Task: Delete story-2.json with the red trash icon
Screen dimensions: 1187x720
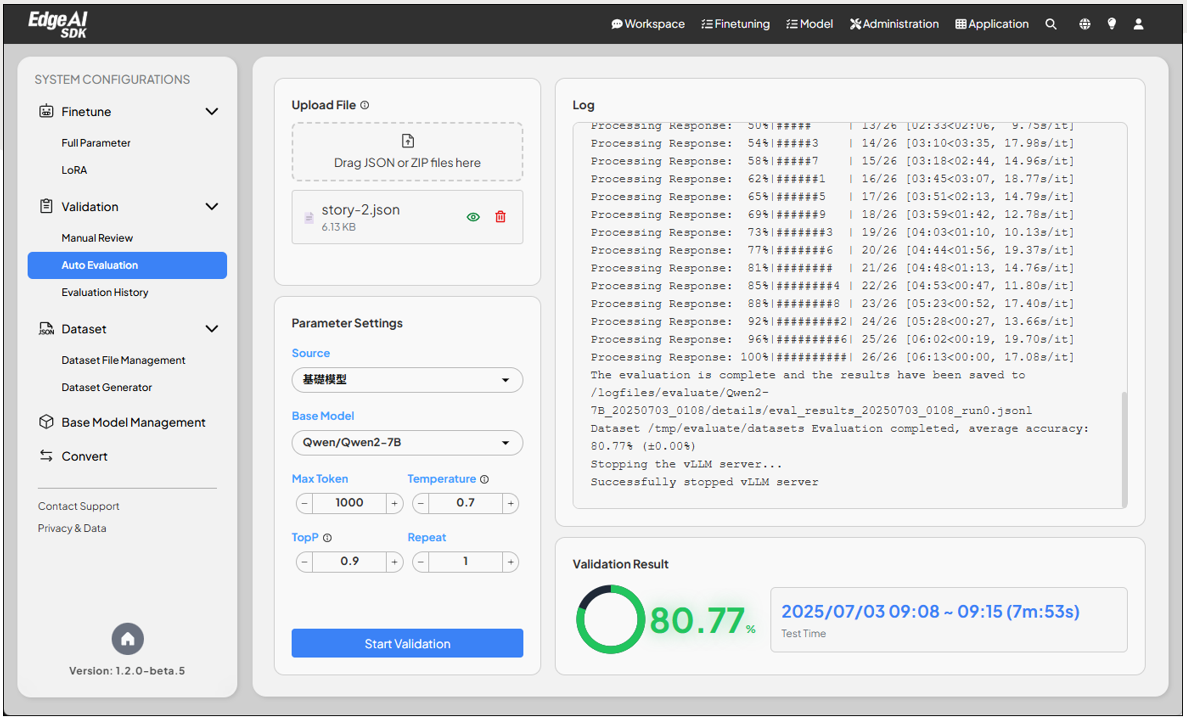Action: coord(501,217)
